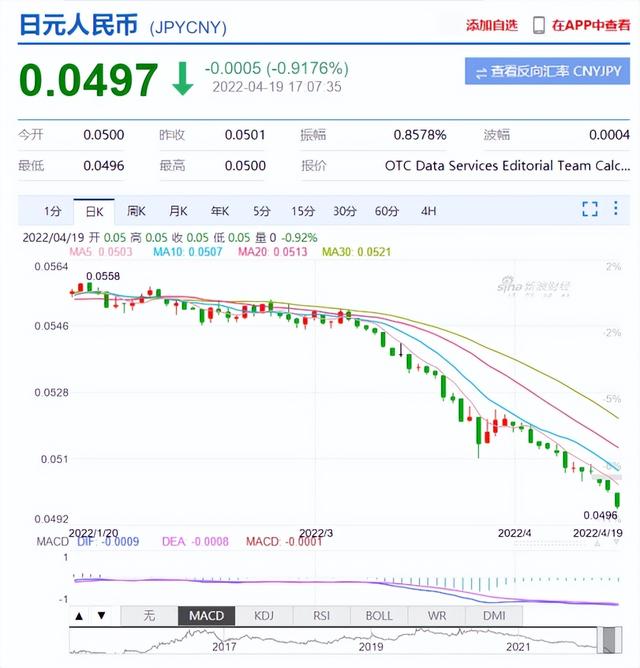Enable the RSI indicator

322,616
